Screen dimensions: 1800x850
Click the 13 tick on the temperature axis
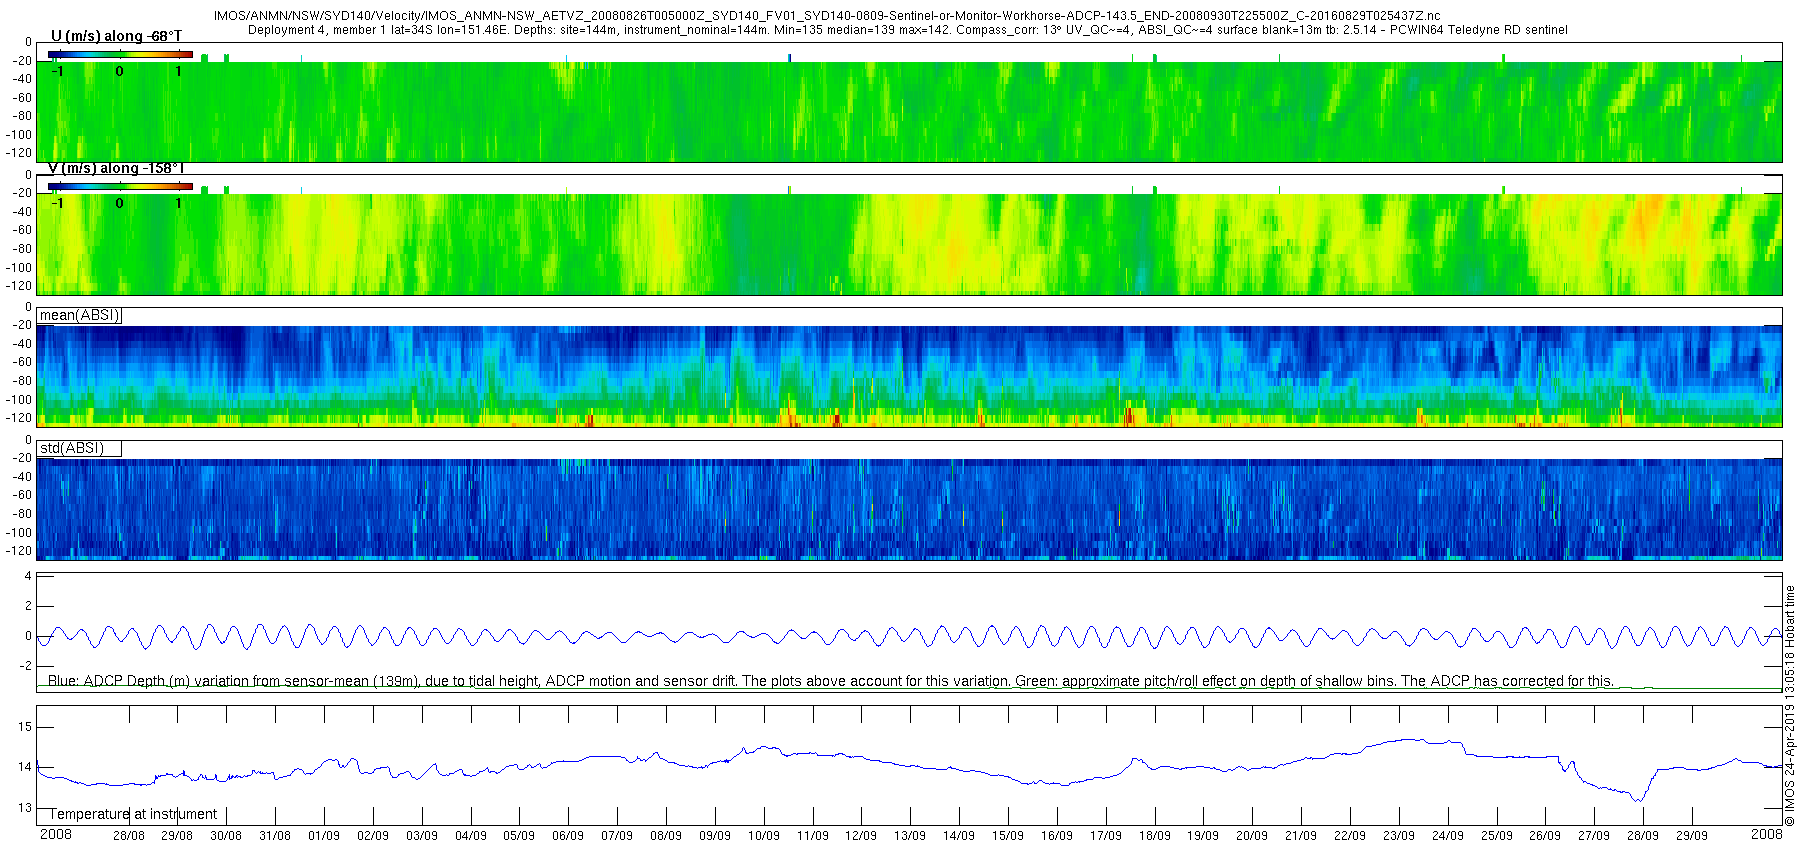(x=25, y=808)
